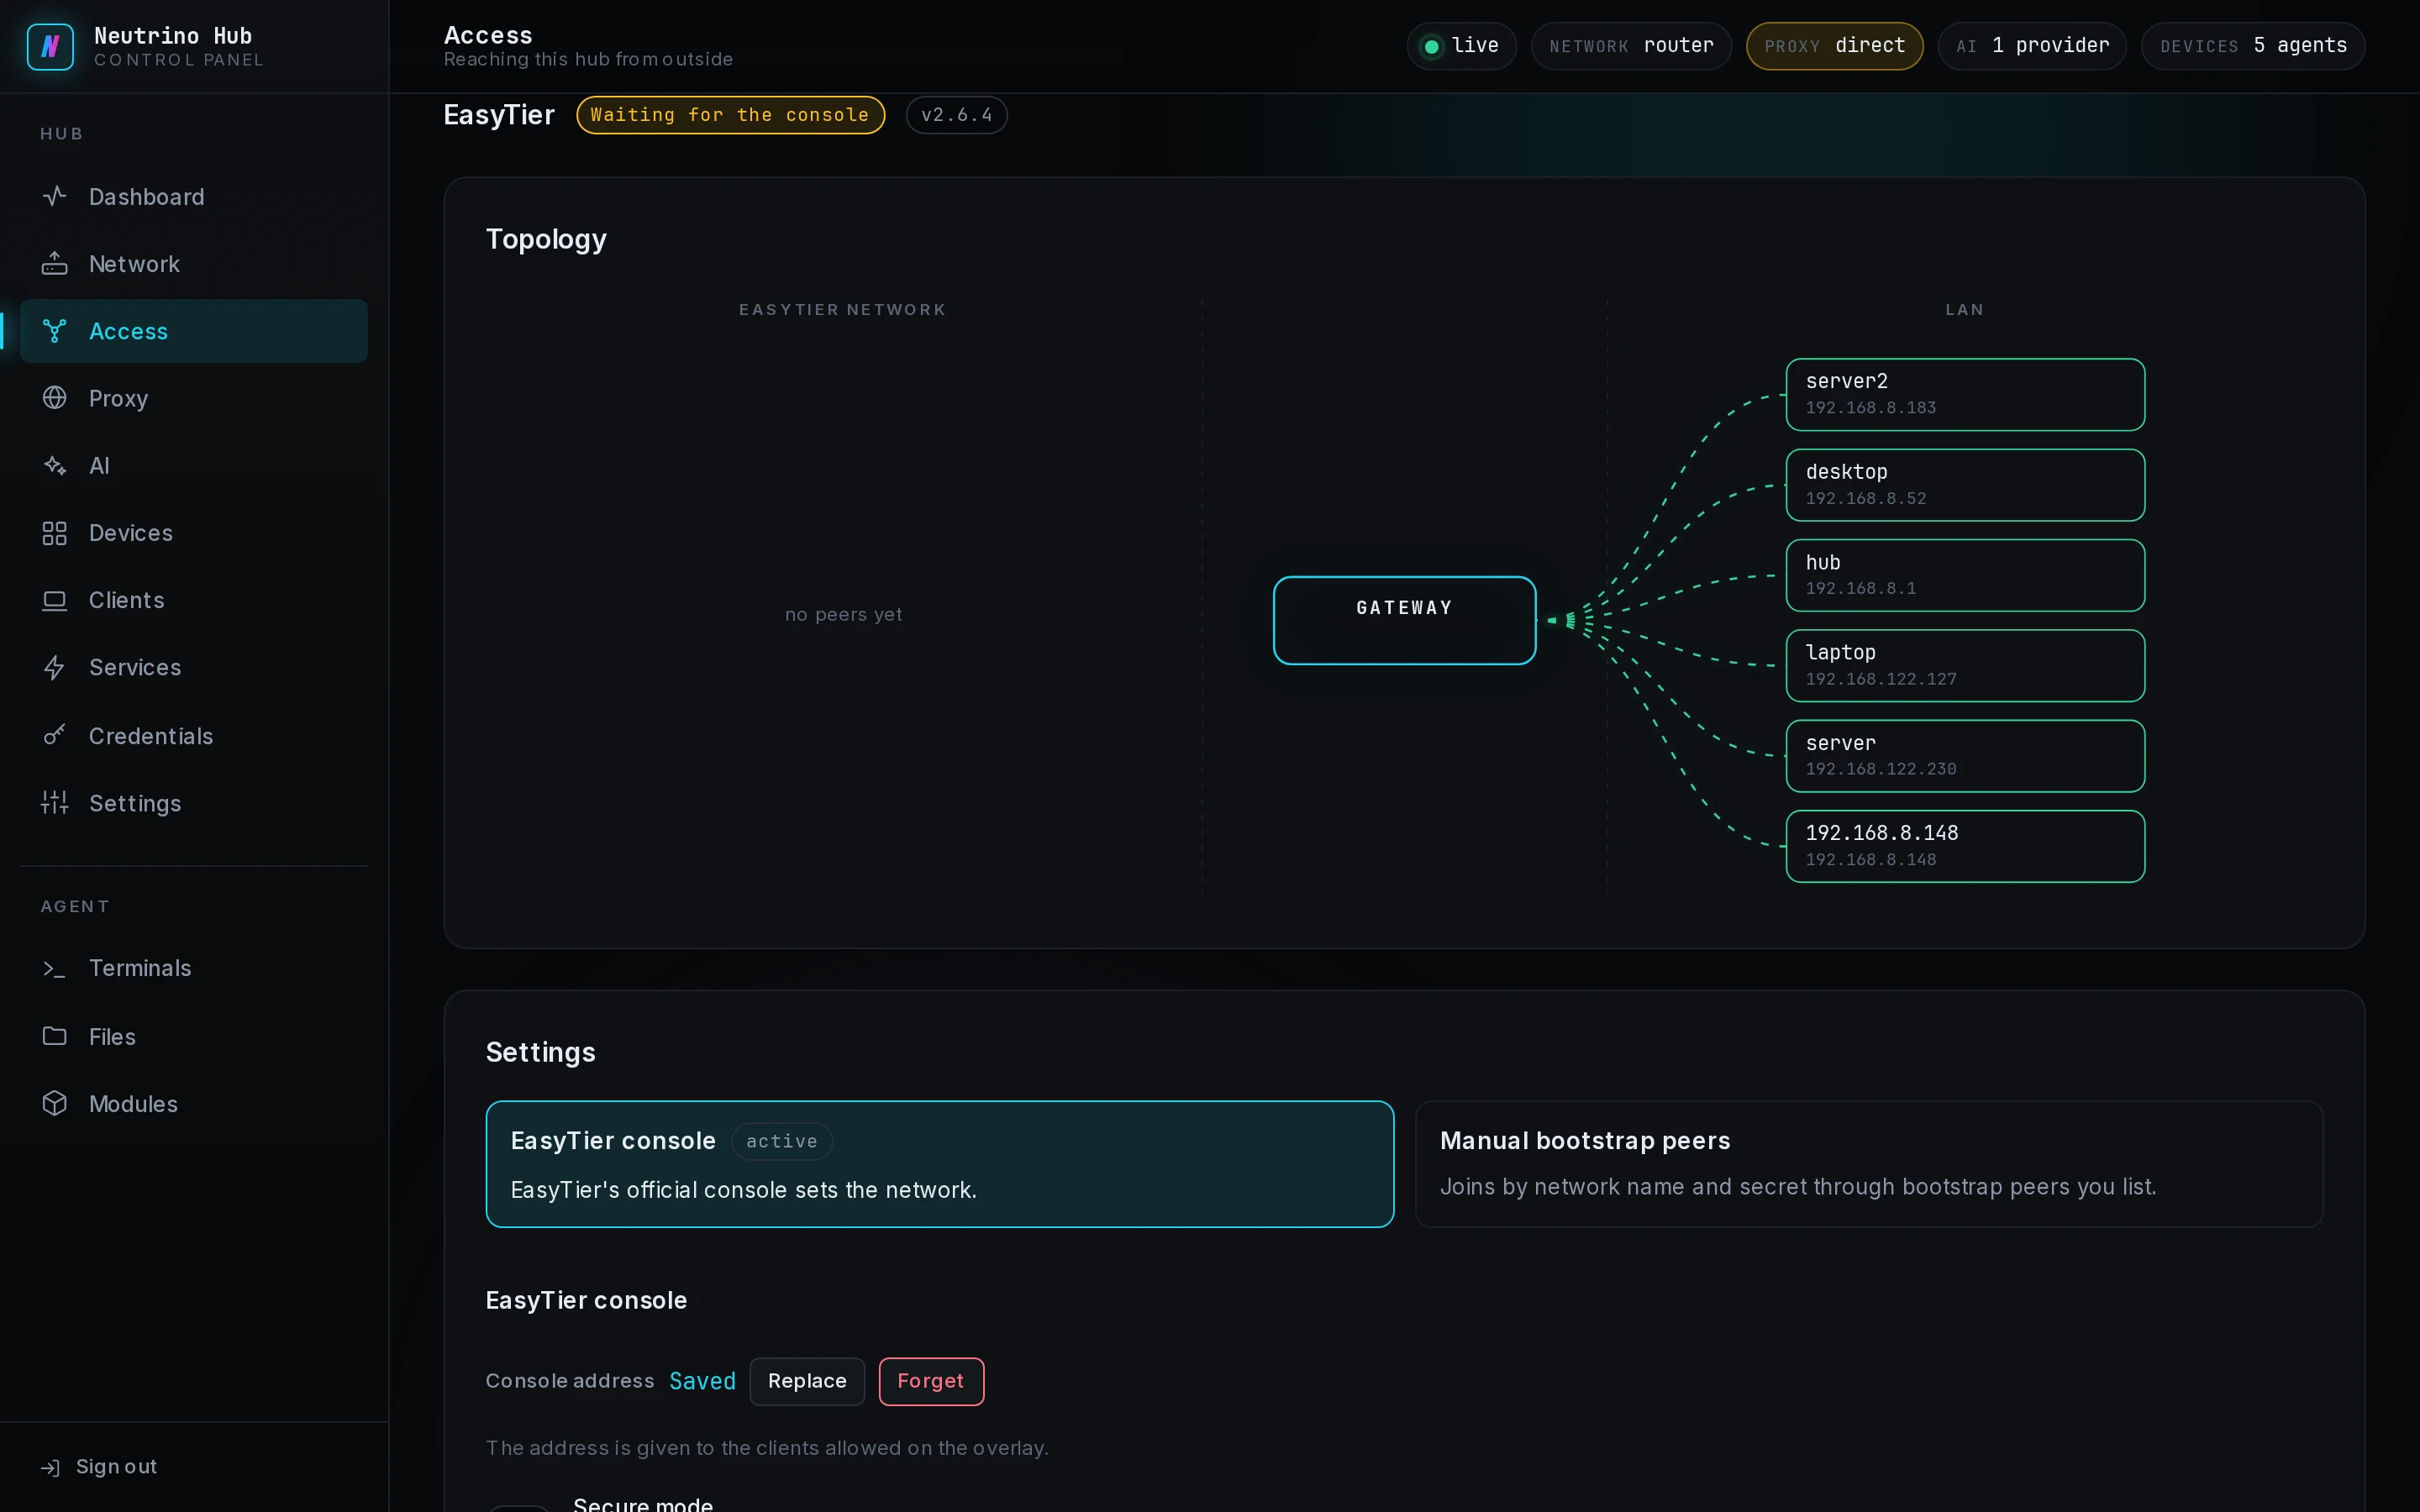Click the Credentials key icon
This screenshot has height=1512, width=2420.
tap(55, 735)
